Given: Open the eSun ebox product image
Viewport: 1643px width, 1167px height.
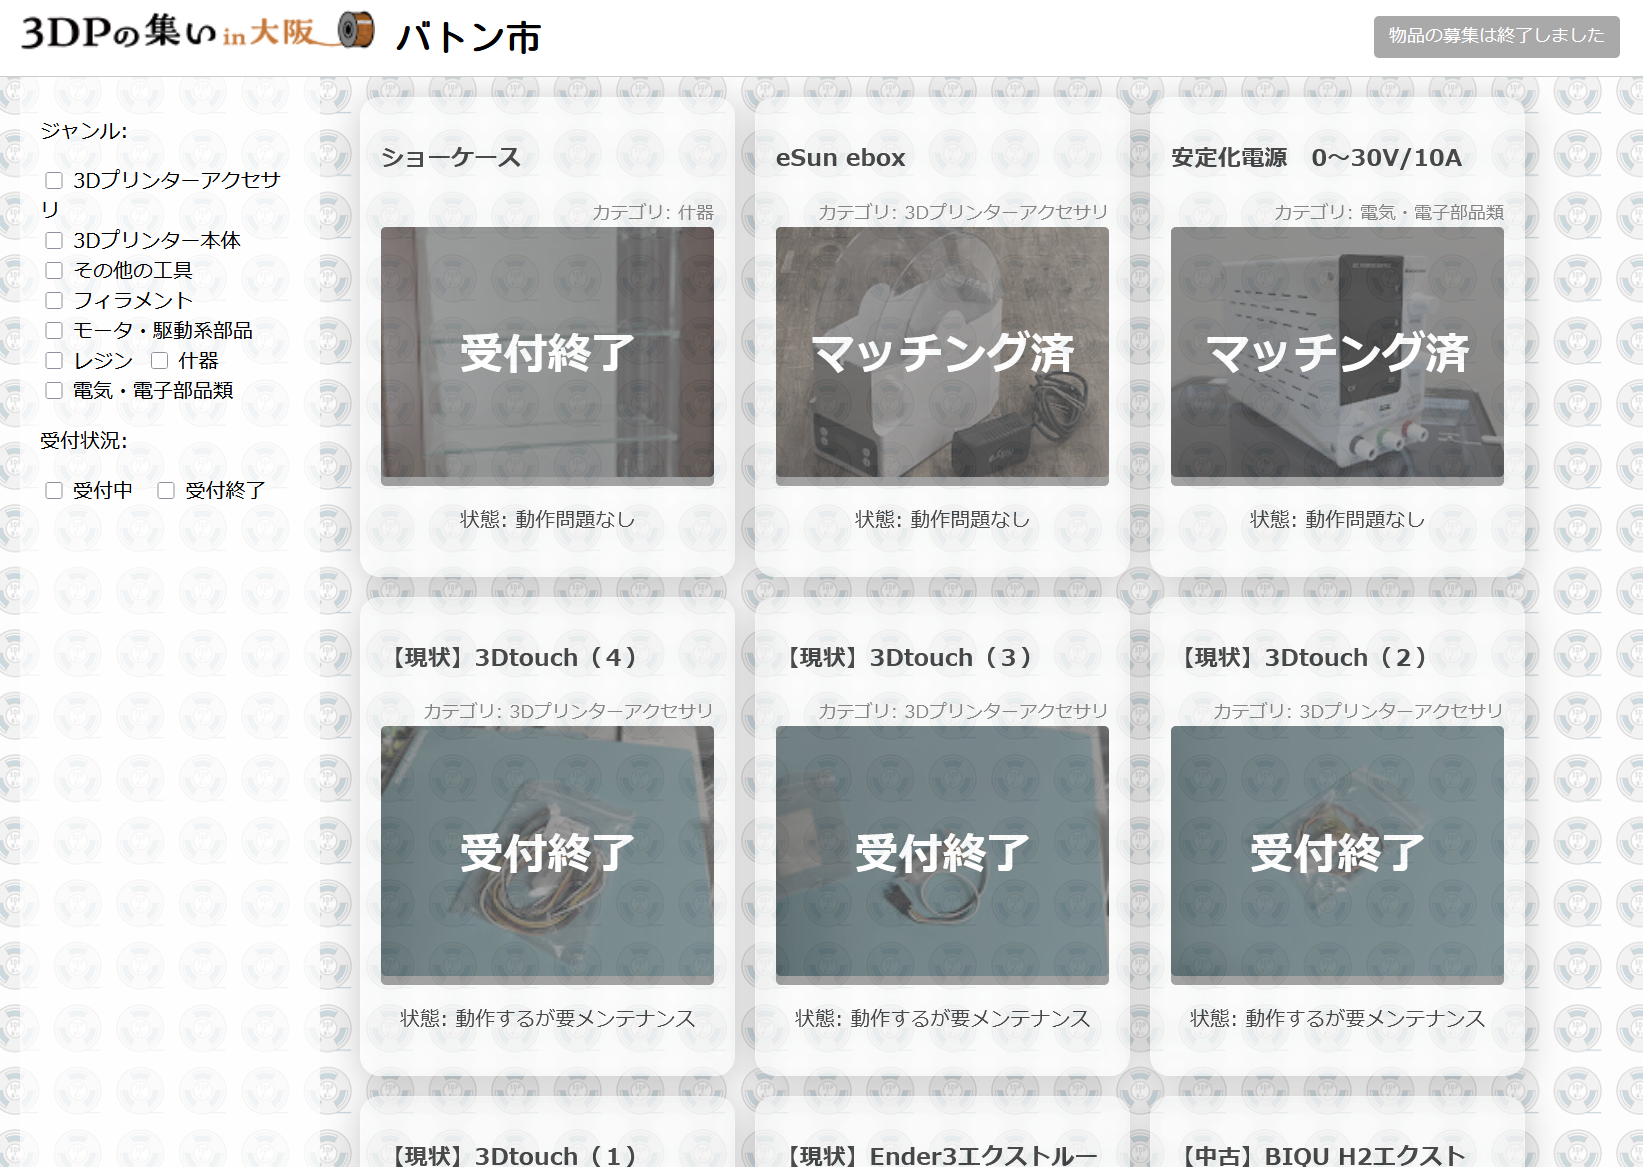Looking at the screenshot, I should pyautogui.click(x=942, y=353).
